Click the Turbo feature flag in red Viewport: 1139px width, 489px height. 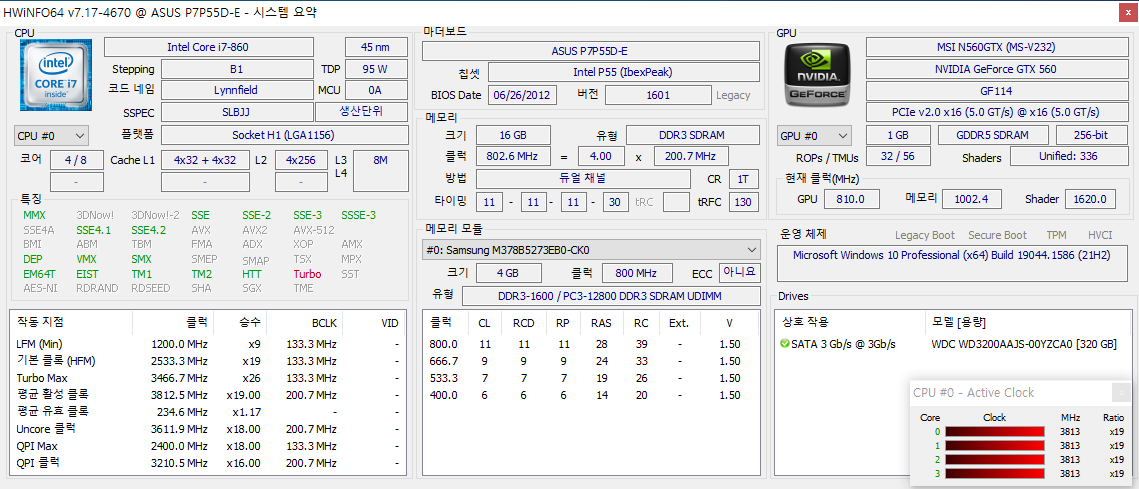[x=307, y=274]
